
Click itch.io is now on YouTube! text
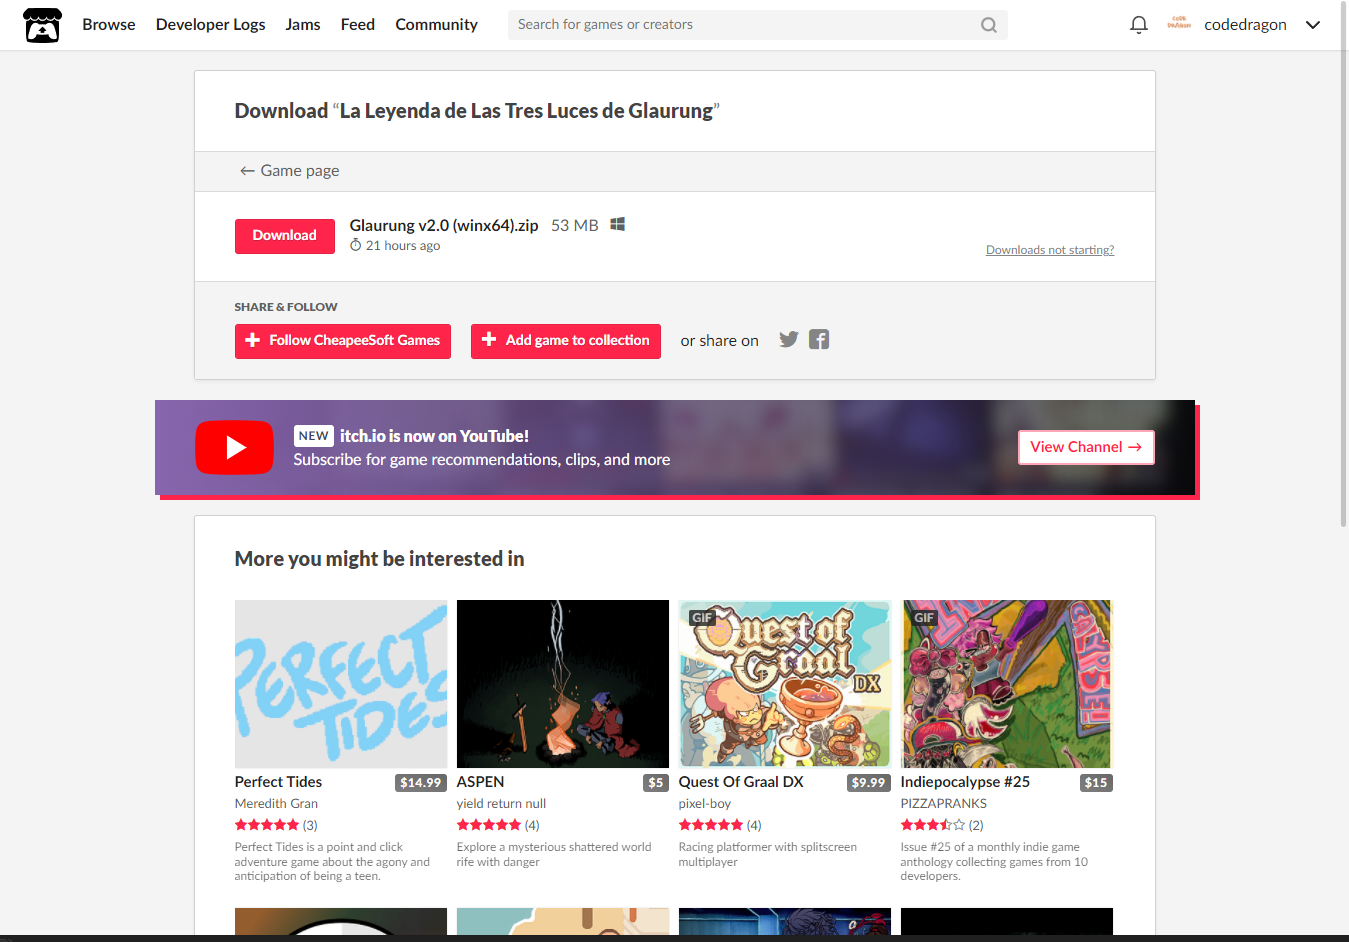434,436
